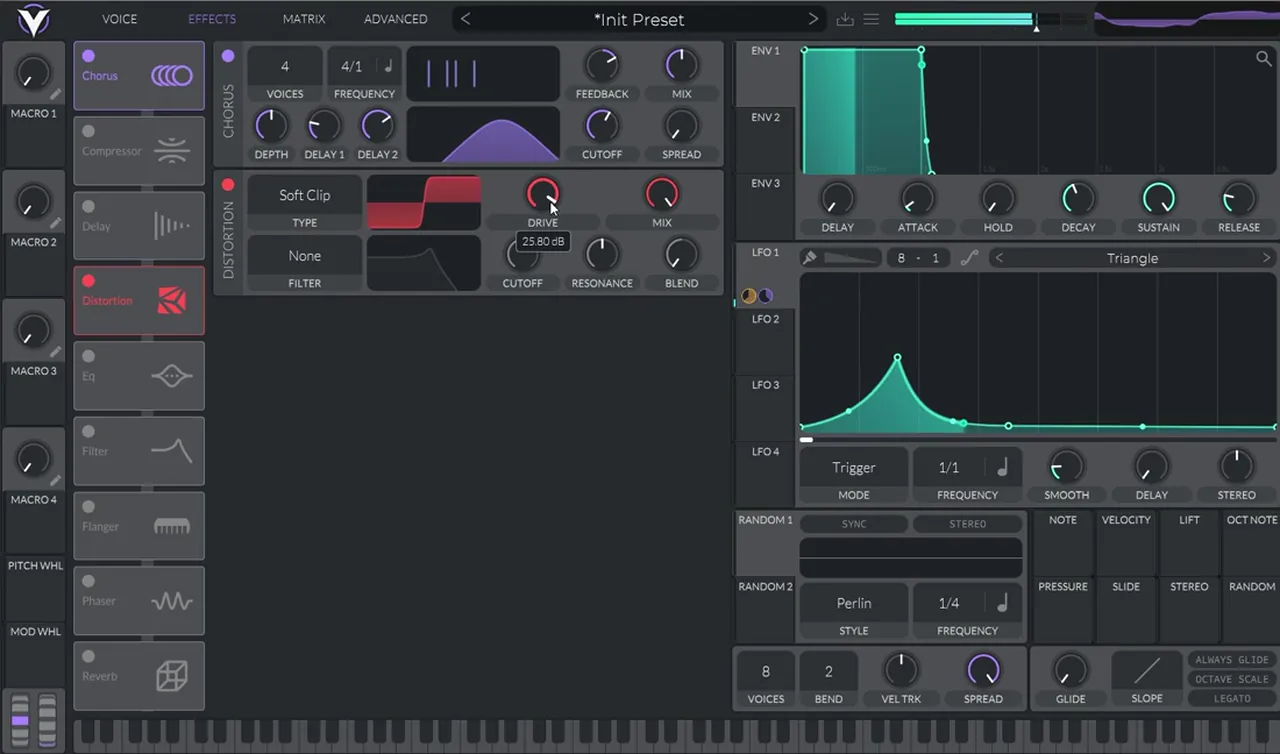
Task: Open the LFO 1 Trigger mode selector
Action: (854, 467)
